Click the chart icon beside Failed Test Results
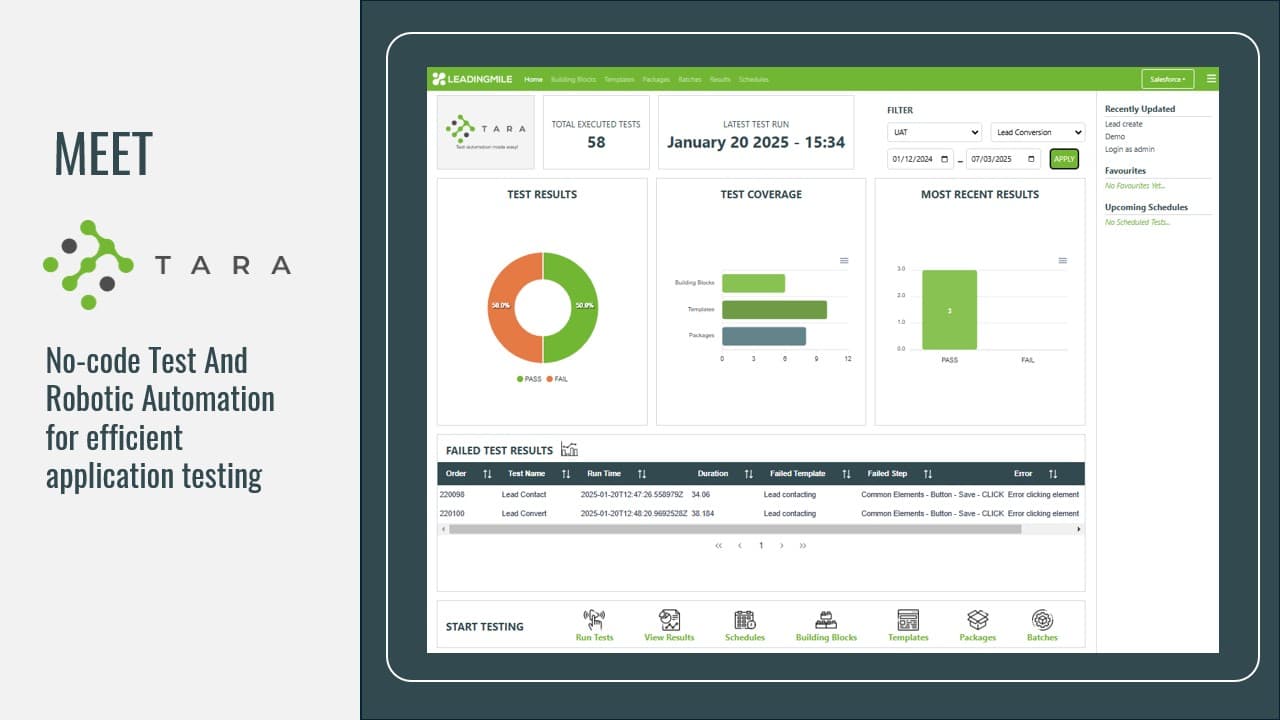Viewport: 1280px width, 720px height. [569, 449]
